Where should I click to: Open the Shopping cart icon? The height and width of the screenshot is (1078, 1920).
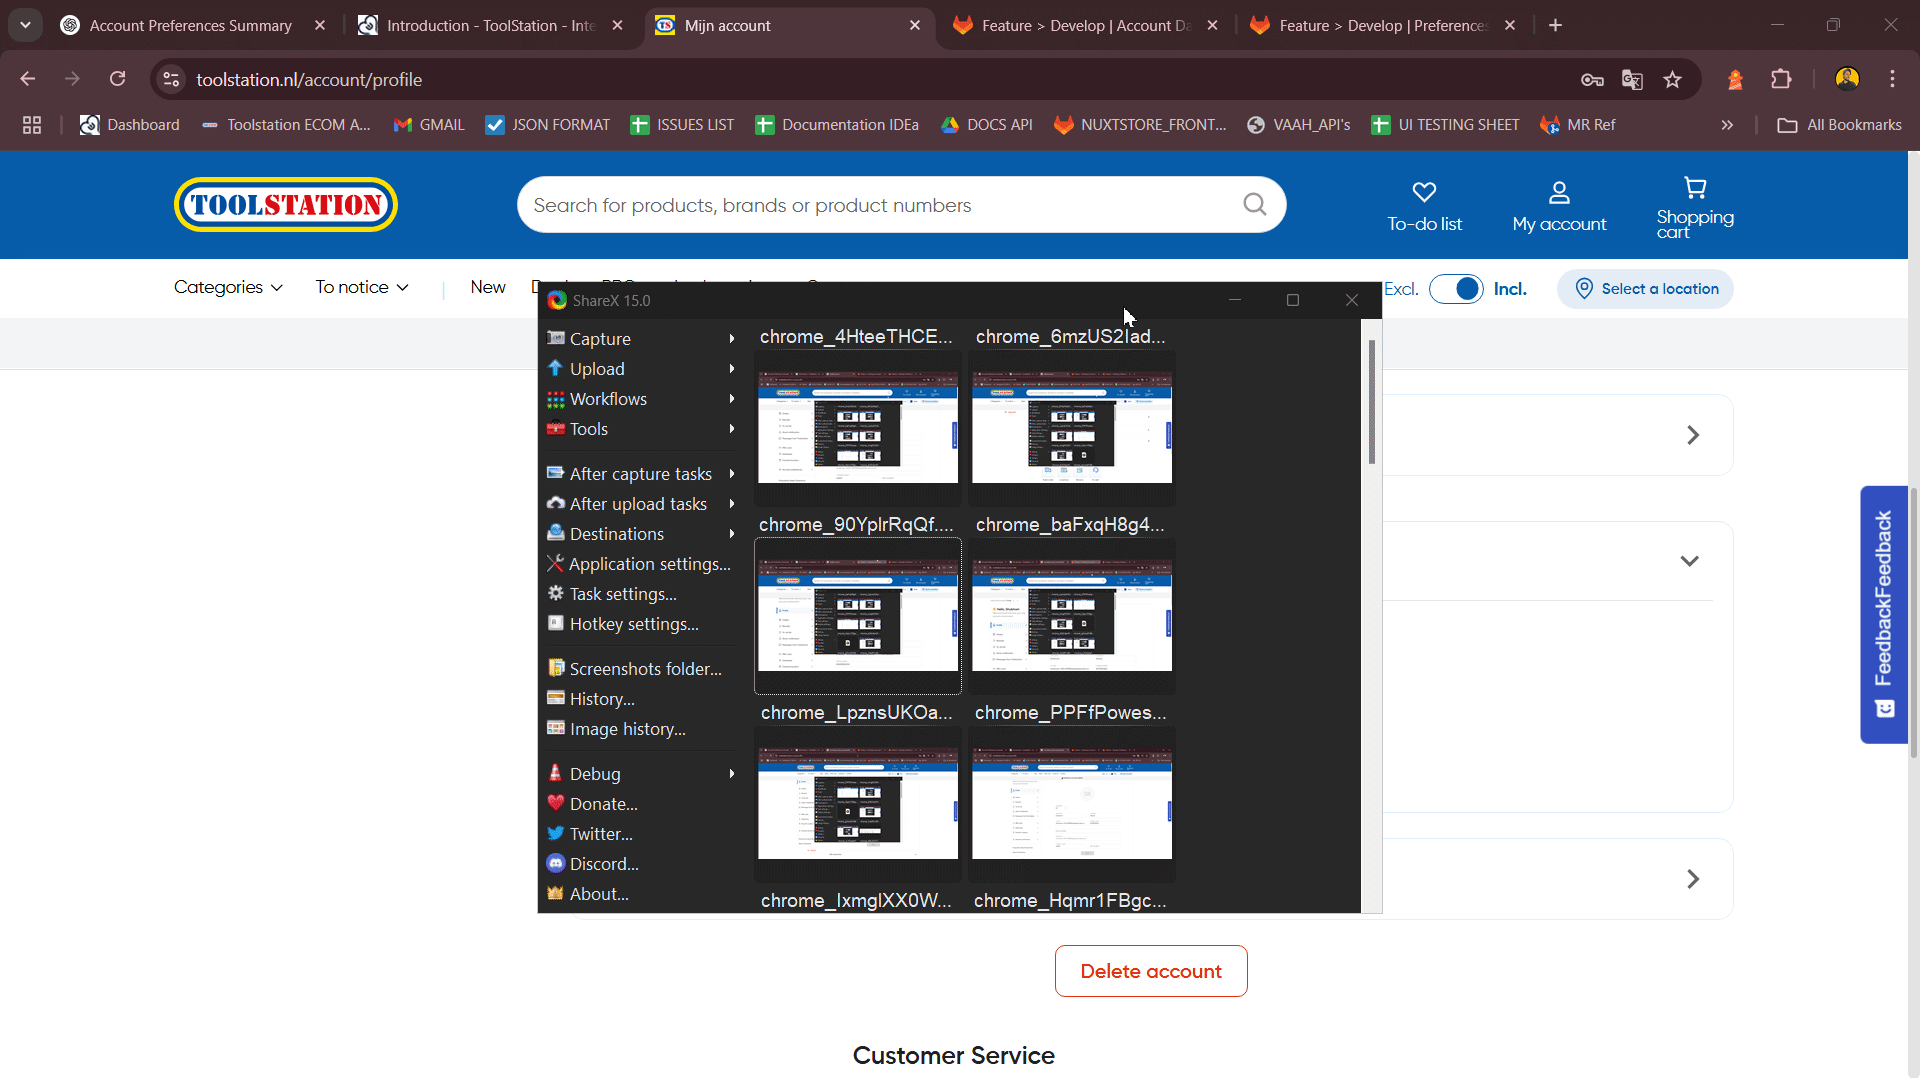coord(1695,188)
